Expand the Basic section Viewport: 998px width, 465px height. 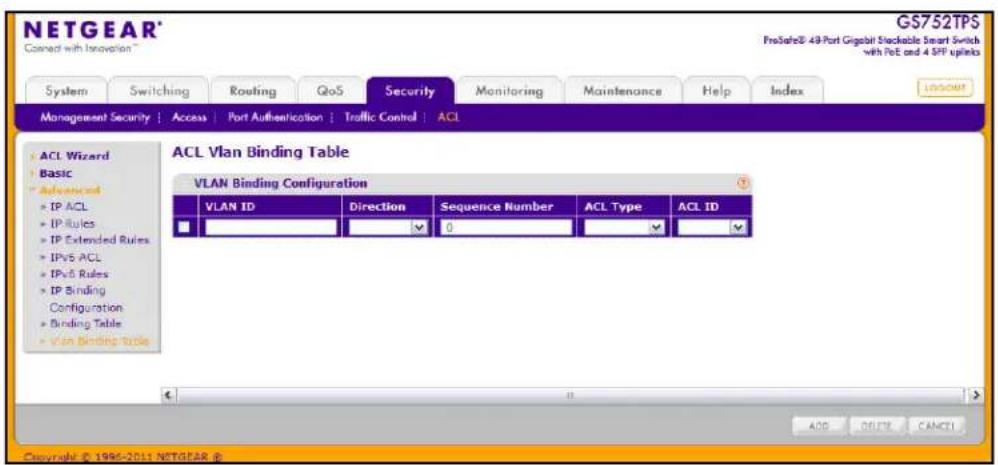coord(55,173)
